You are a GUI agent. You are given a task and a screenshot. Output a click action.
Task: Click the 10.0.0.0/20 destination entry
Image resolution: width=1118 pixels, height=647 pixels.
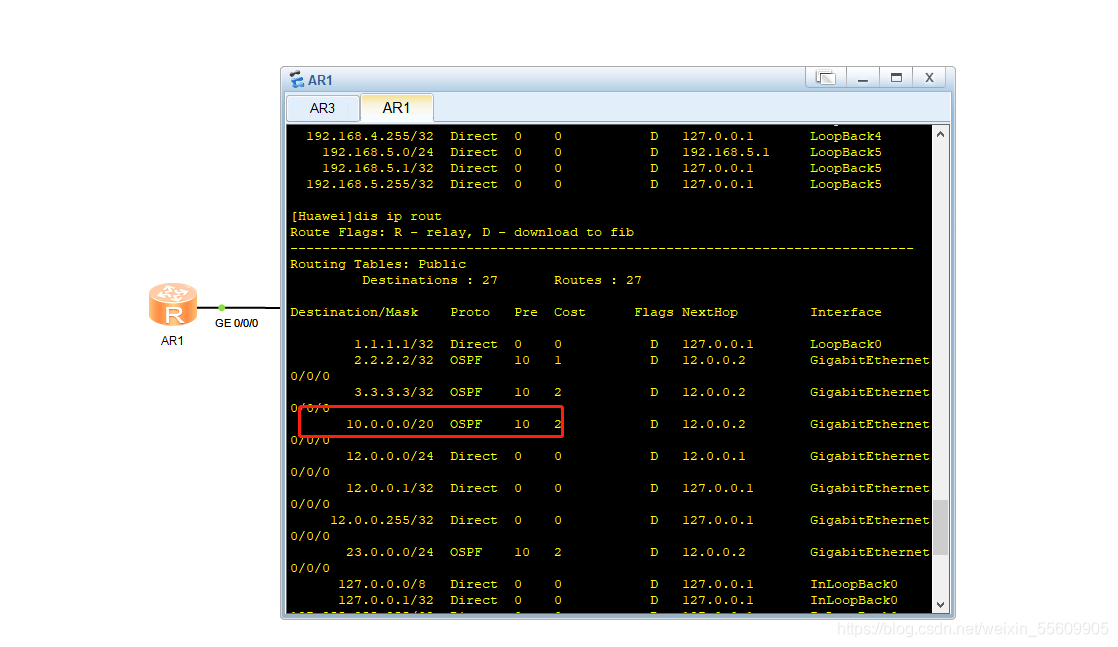tap(390, 424)
